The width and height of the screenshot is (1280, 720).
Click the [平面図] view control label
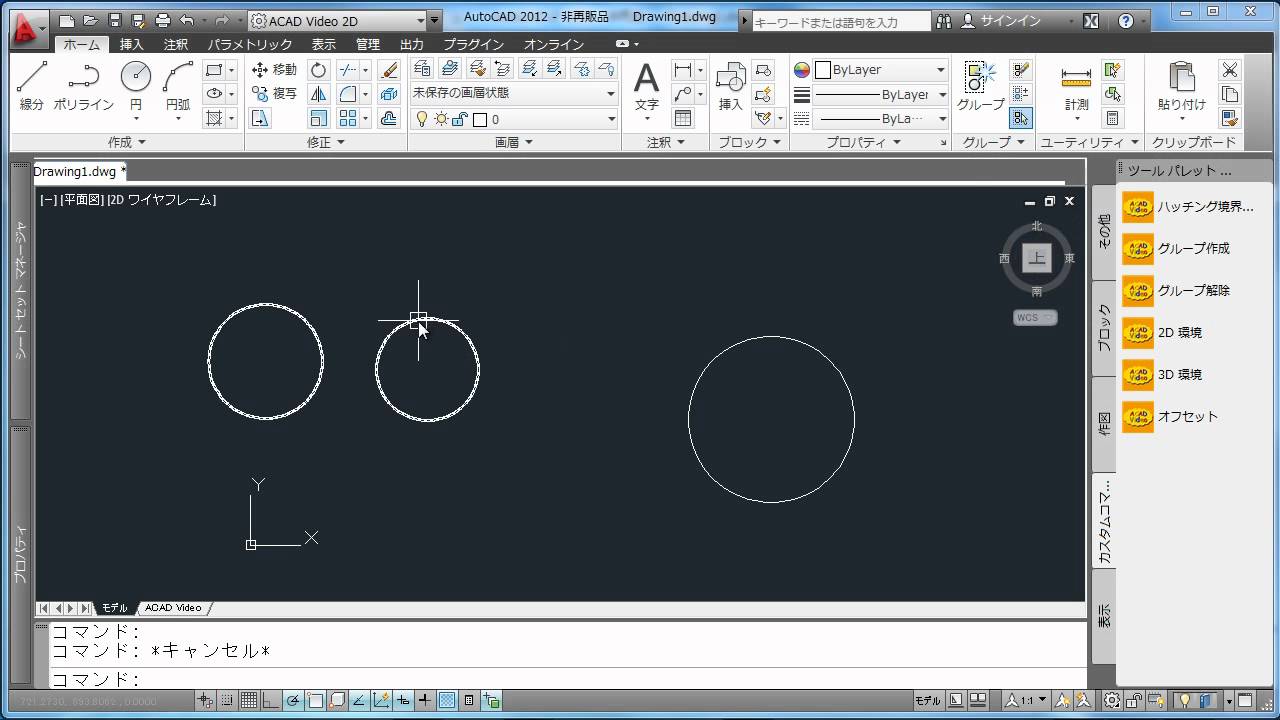pos(82,200)
